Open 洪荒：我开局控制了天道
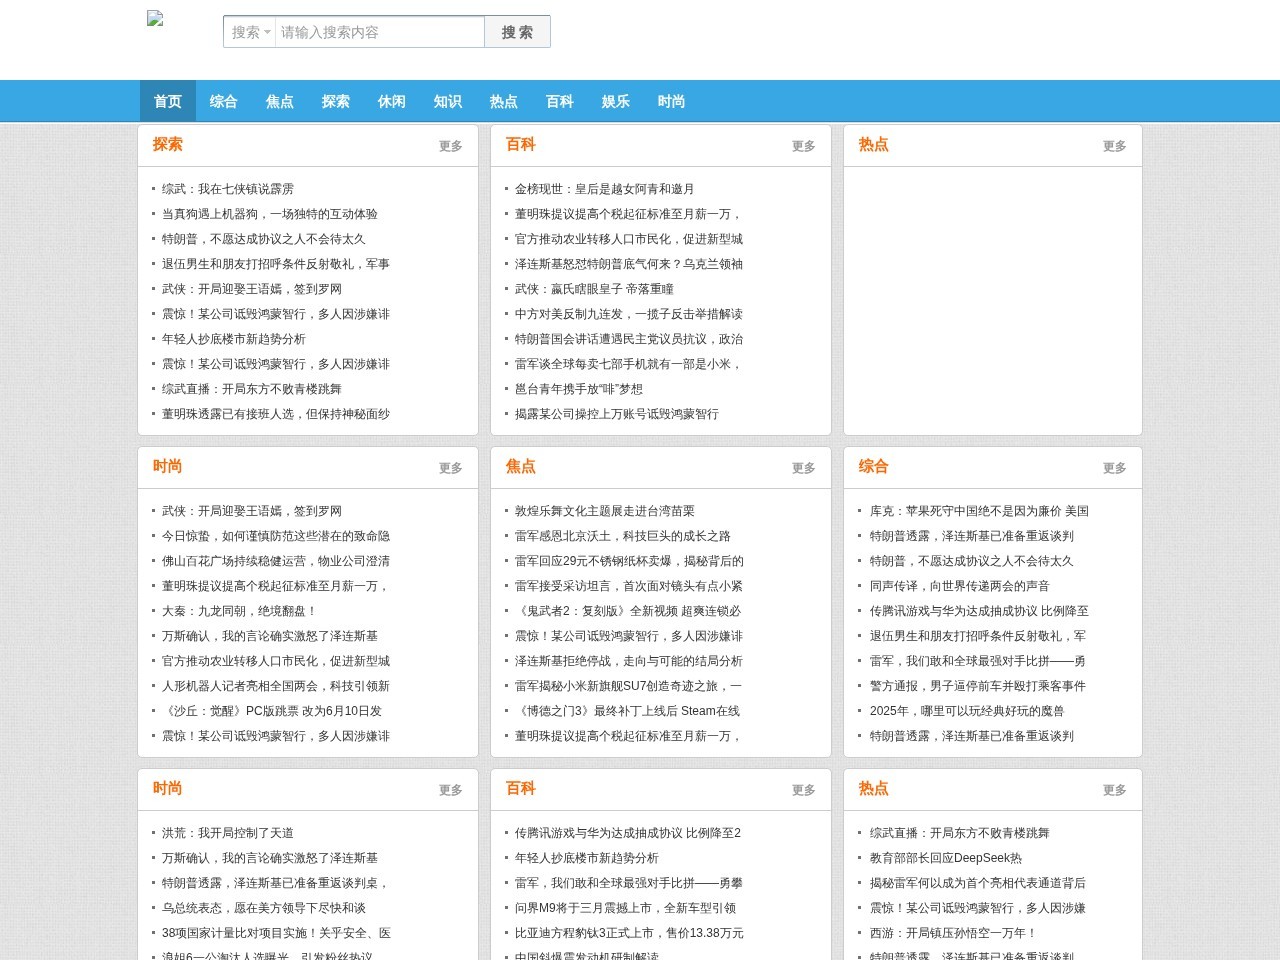The image size is (1280, 960). pos(228,833)
